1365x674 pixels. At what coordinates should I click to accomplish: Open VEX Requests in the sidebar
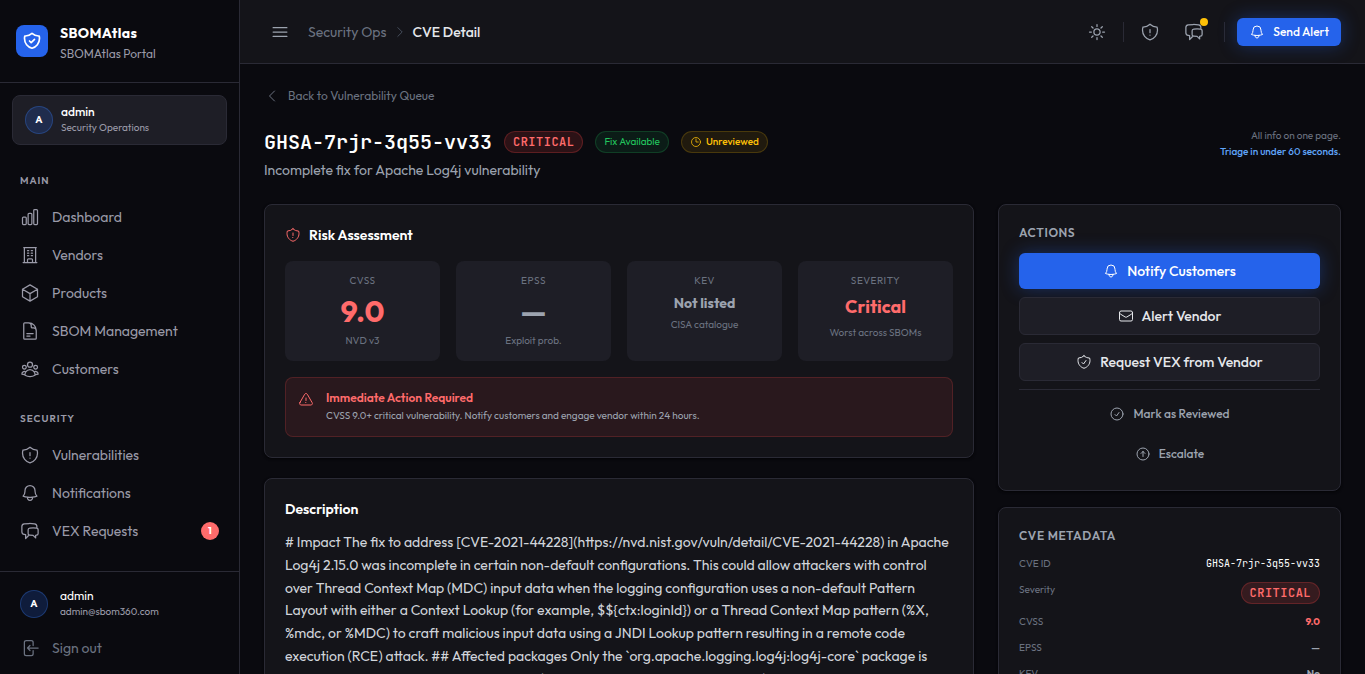click(120, 531)
